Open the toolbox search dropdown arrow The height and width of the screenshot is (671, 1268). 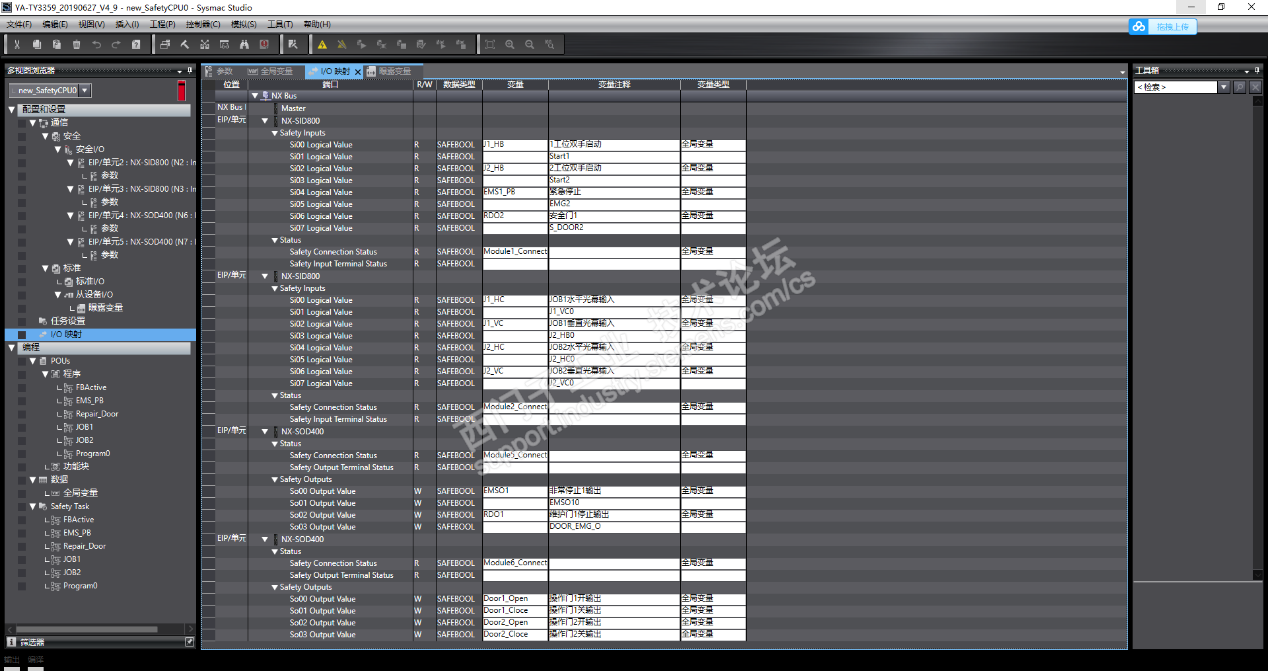pos(1224,87)
